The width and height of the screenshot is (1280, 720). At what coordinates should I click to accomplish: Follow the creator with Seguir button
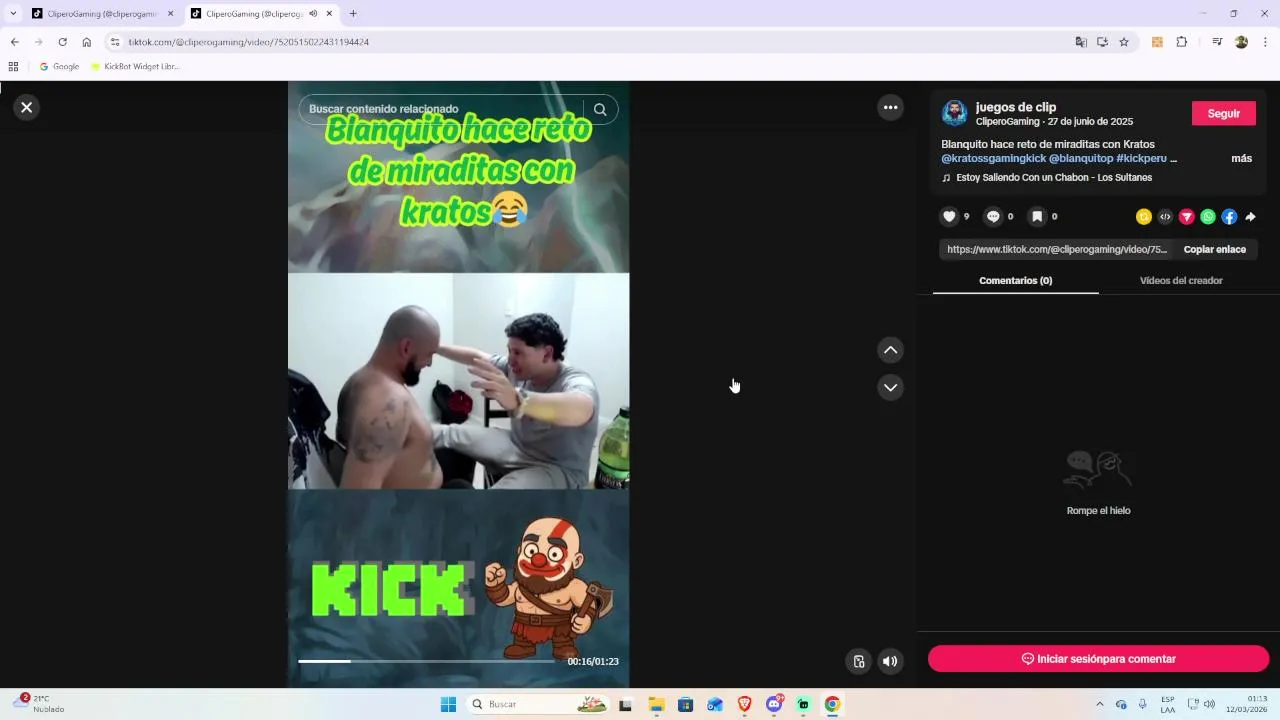[x=1223, y=113]
